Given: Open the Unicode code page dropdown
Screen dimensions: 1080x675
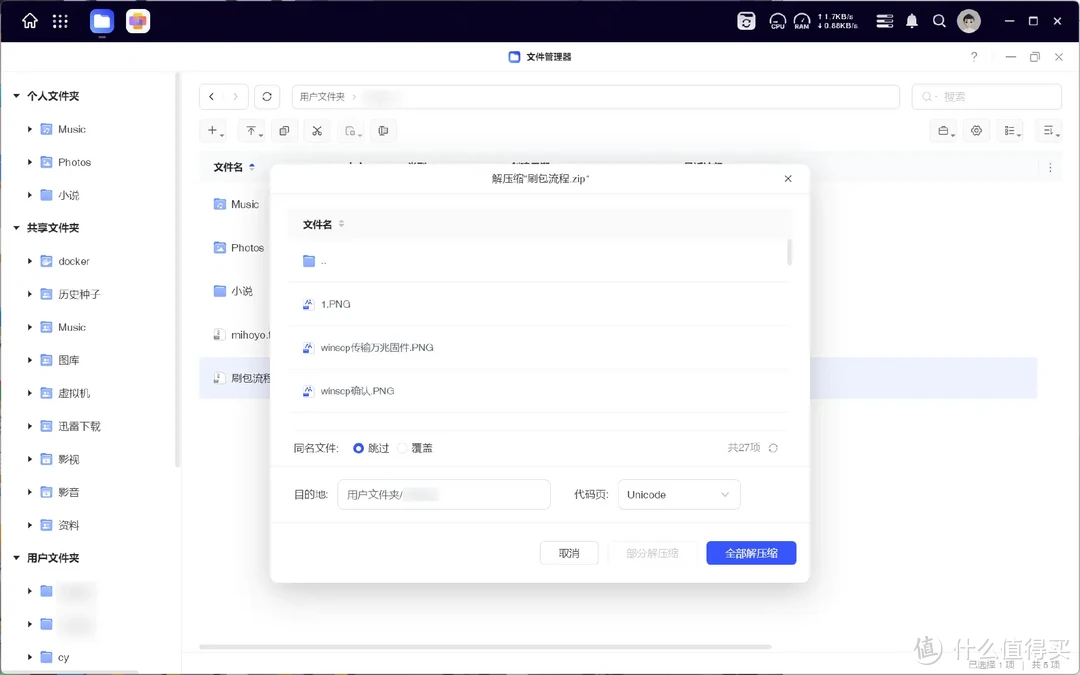Looking at the screenshot, I should click(678, 495).
